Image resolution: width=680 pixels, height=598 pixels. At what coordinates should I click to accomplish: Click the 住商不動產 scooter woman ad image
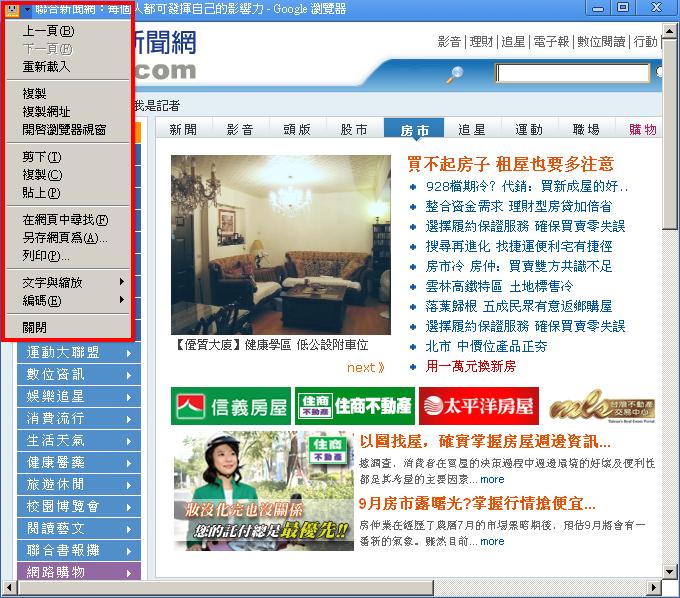click(x=264, y=491)
